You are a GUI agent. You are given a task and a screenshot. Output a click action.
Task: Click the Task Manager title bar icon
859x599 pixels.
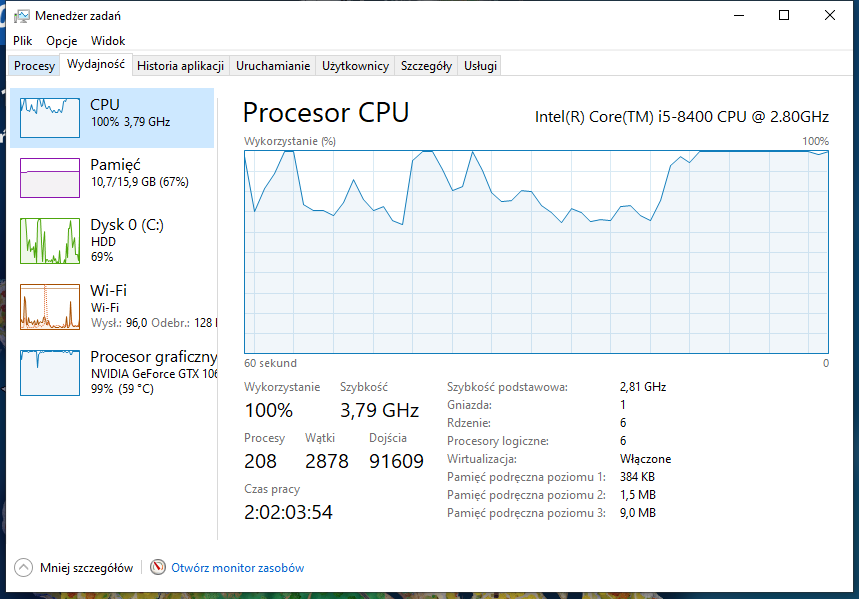(x=21, y=16)
